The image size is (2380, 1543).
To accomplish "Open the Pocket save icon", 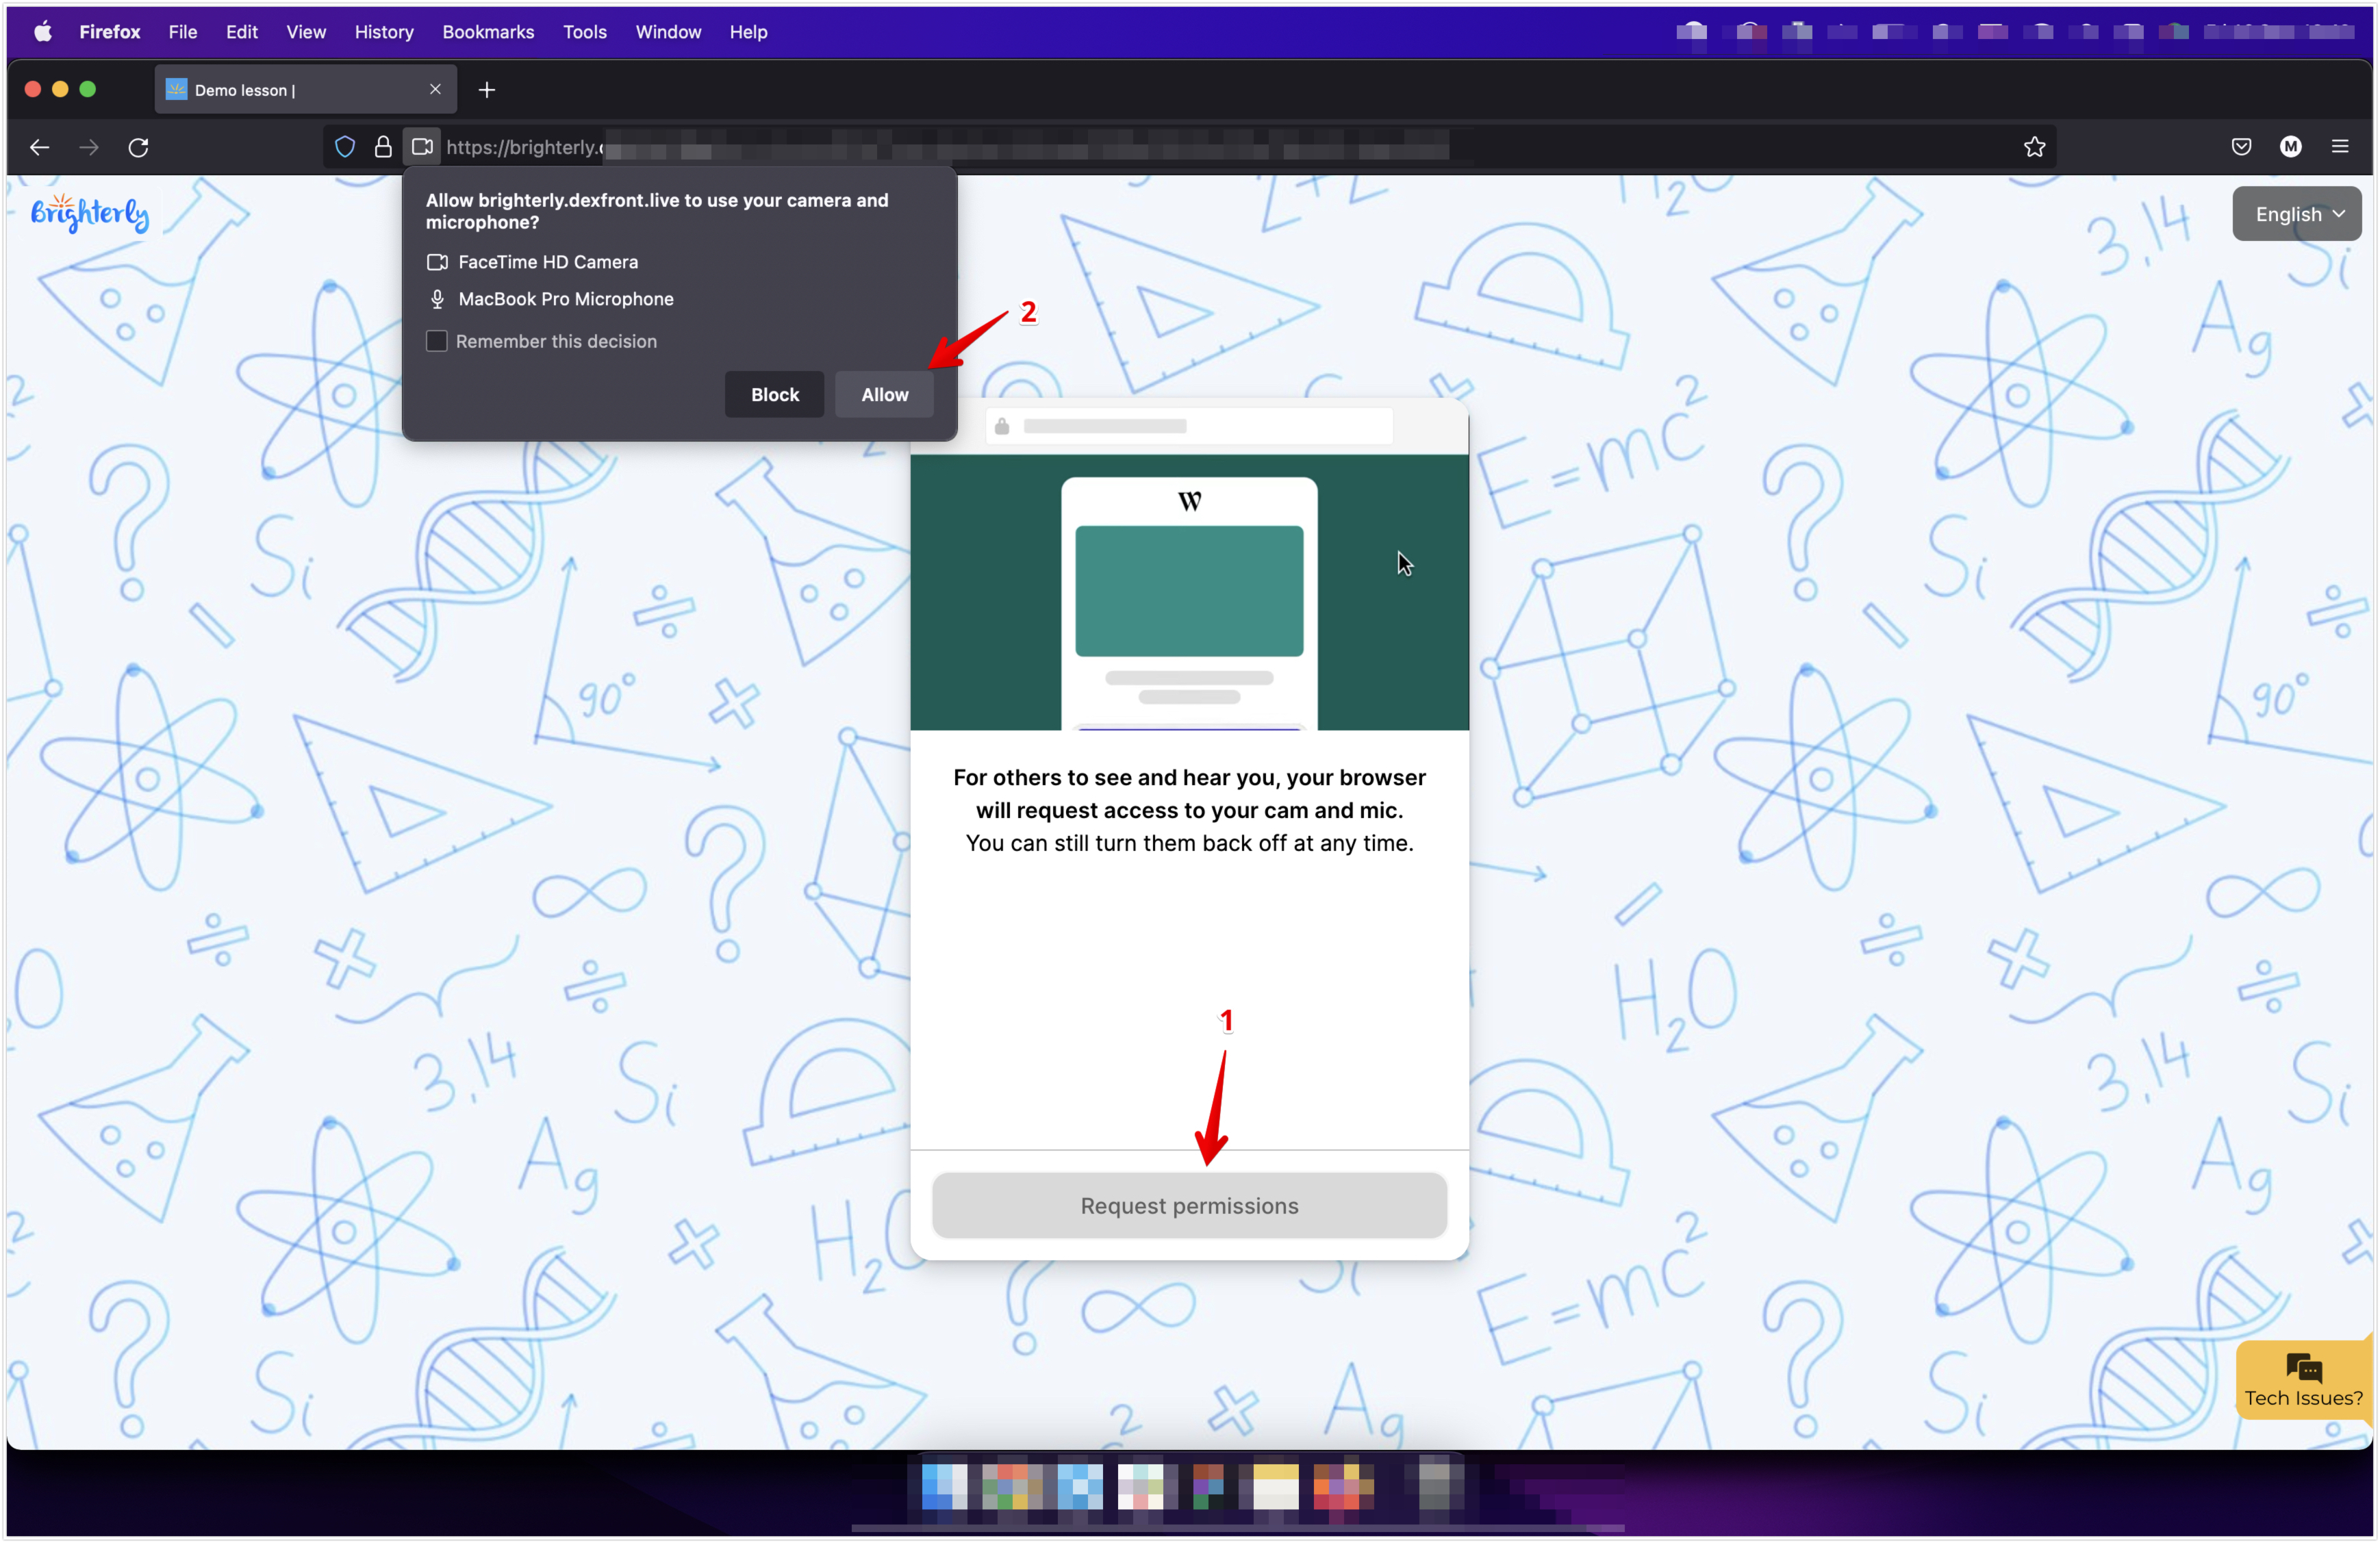I will pos(2241,147).
